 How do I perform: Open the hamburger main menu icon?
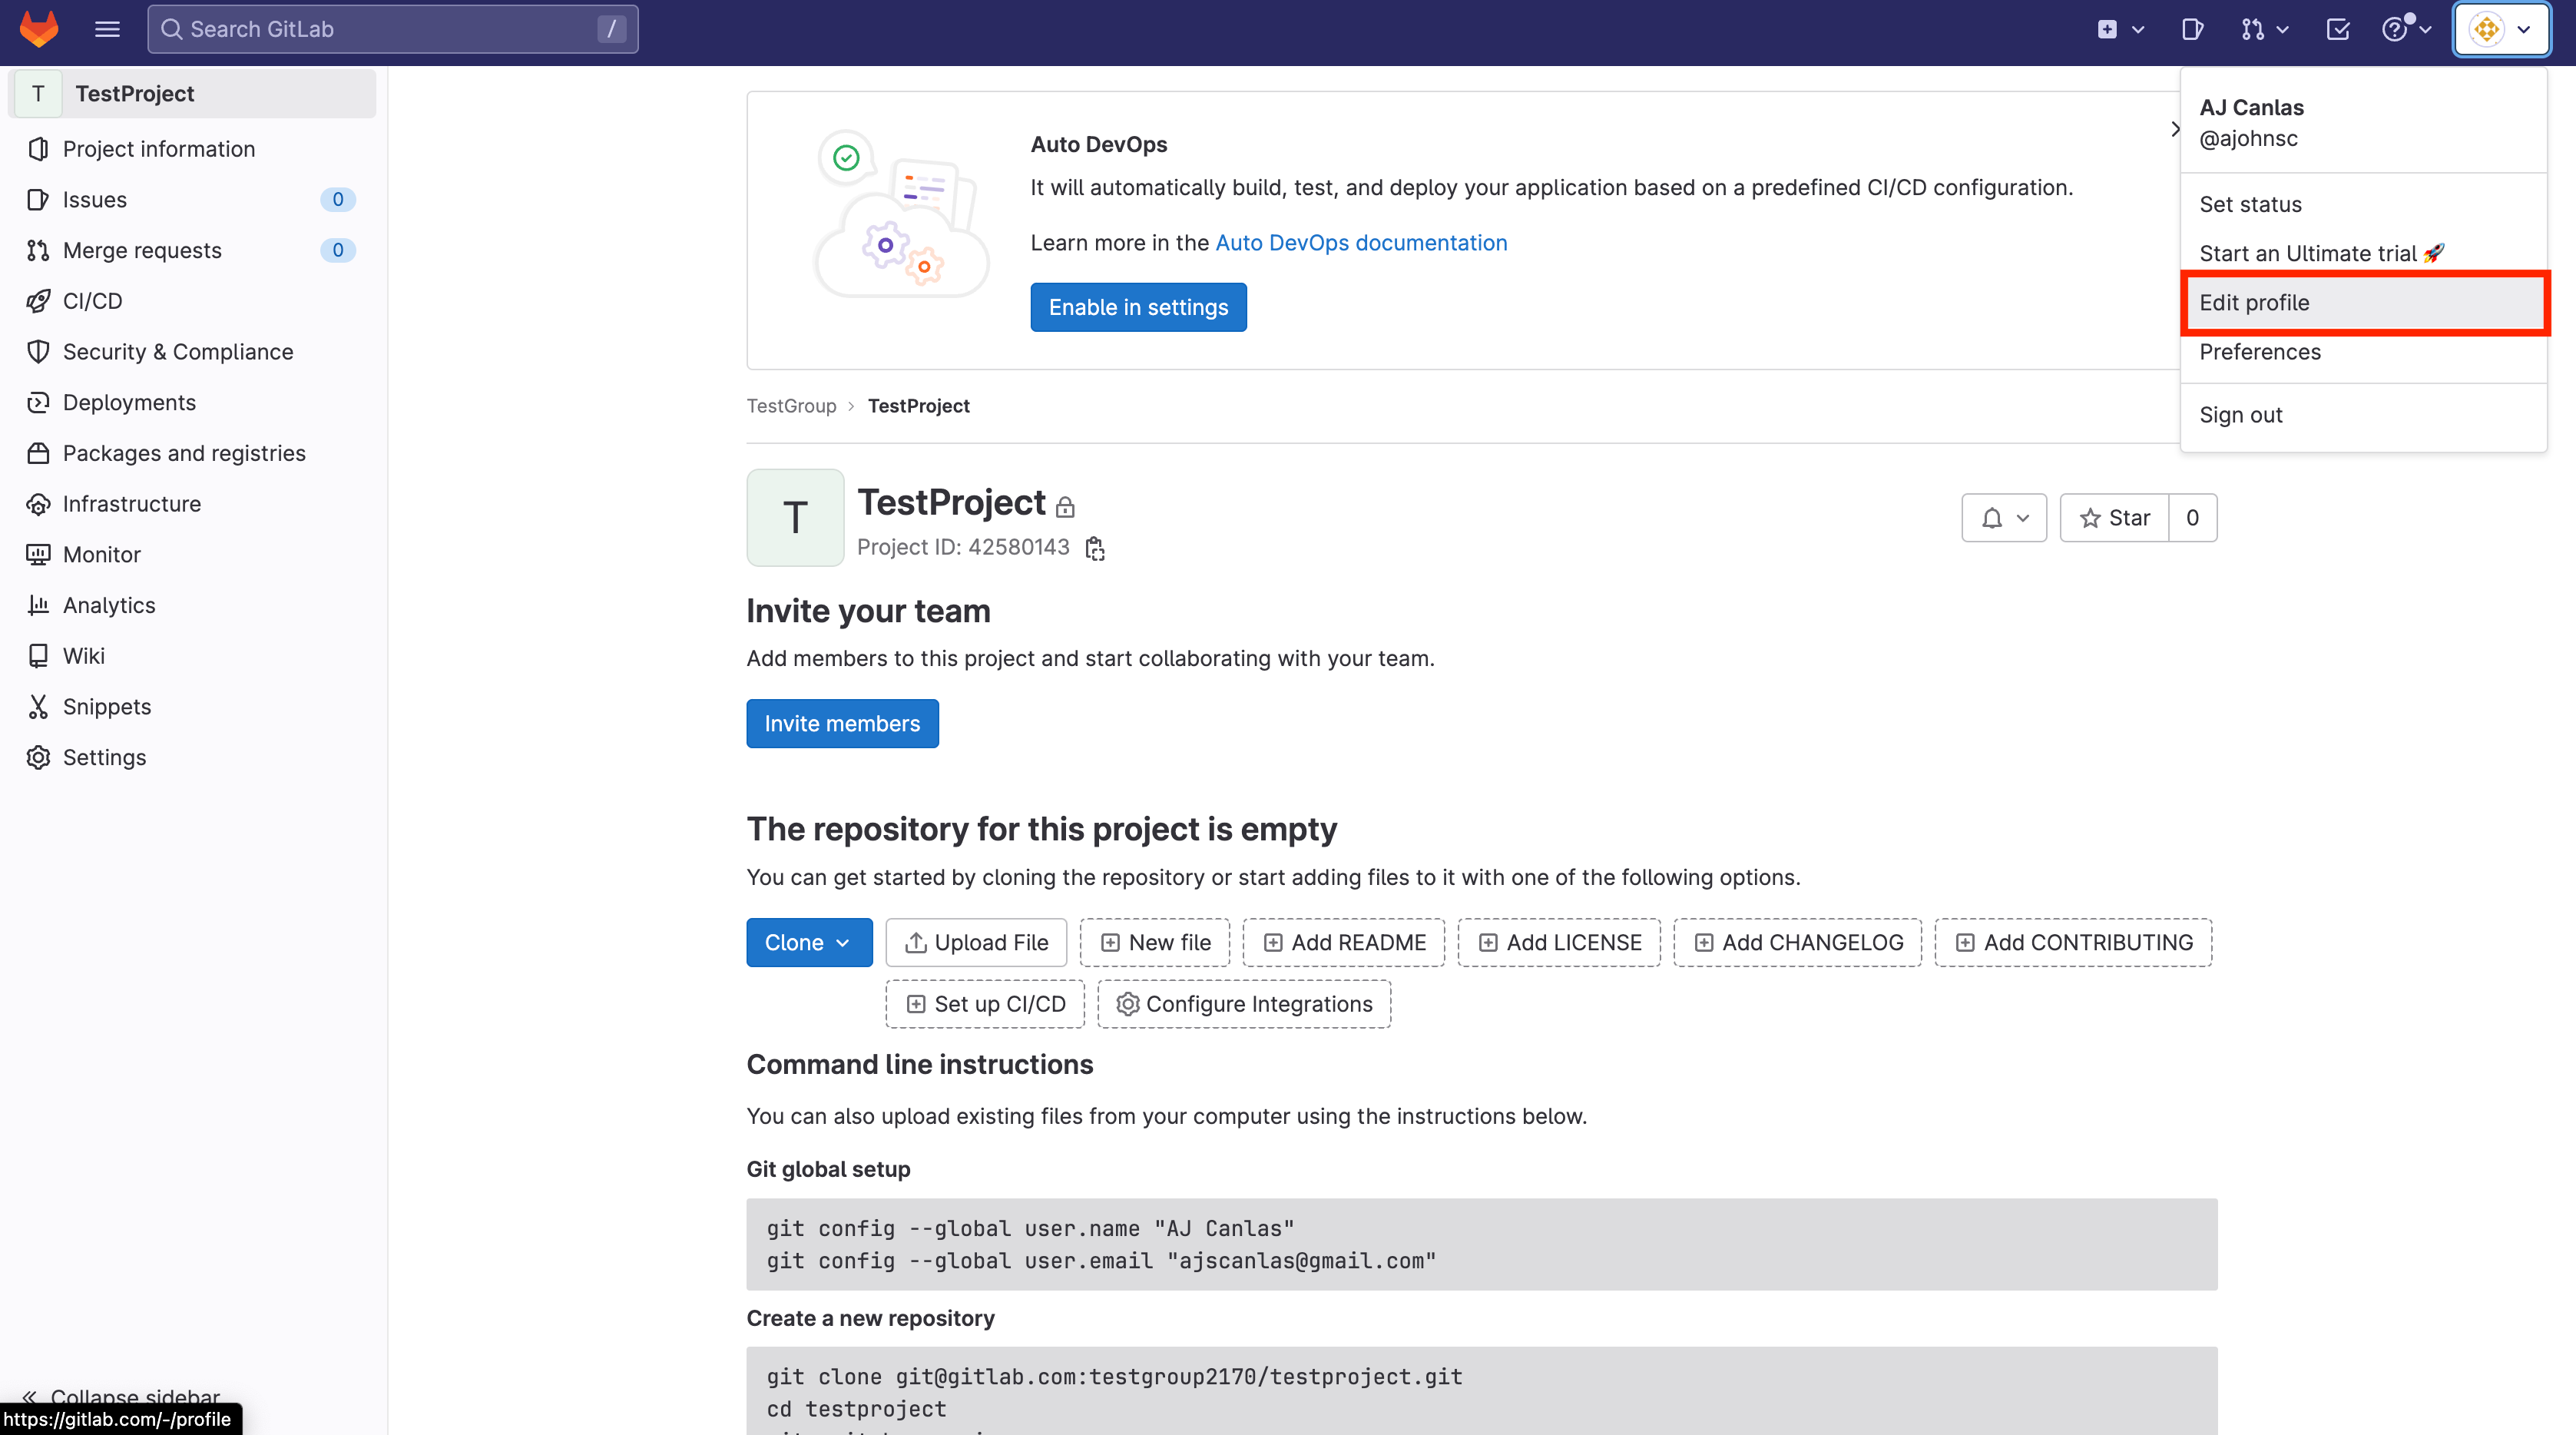[107, 29]
